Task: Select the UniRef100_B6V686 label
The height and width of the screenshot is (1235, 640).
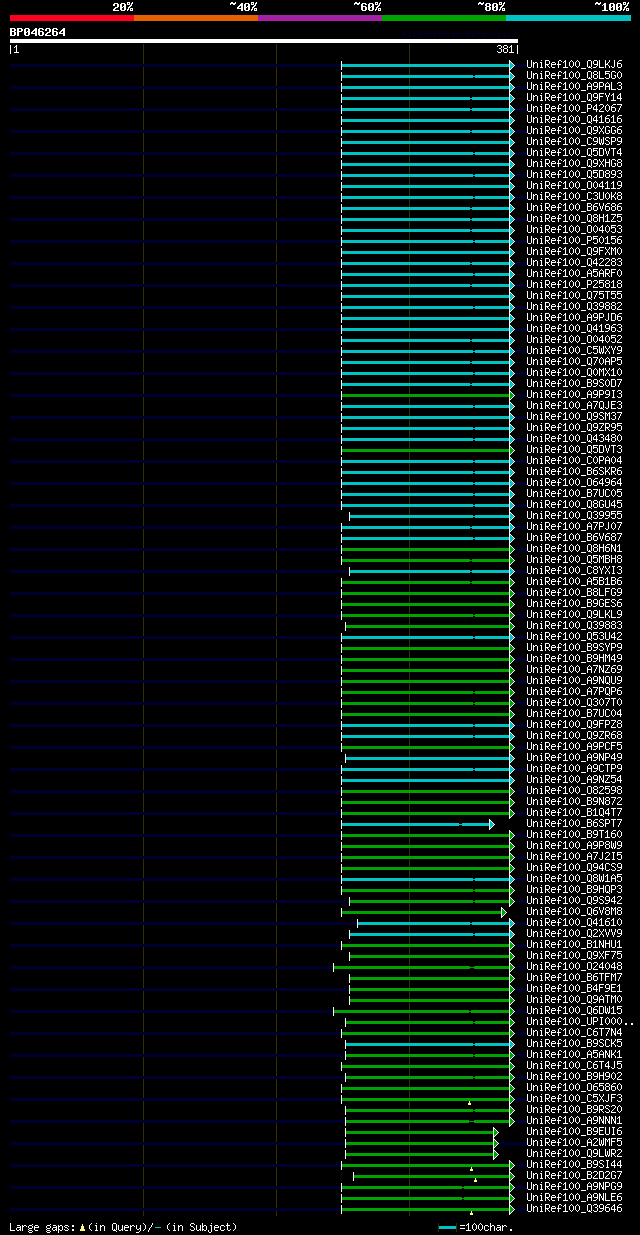Action: click(x=576, y=207)
